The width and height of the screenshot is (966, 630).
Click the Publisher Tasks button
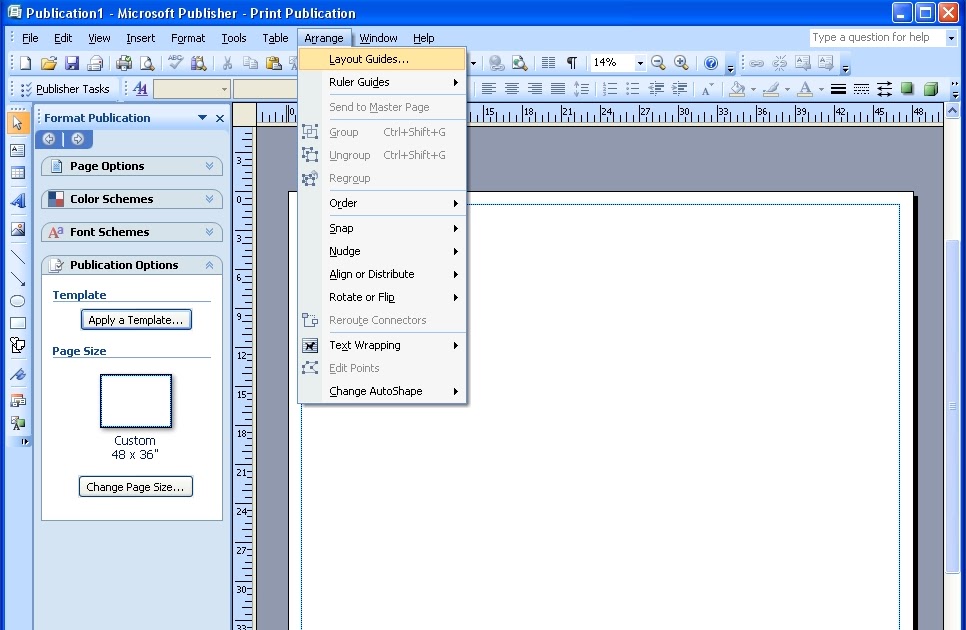pos(65,89)
